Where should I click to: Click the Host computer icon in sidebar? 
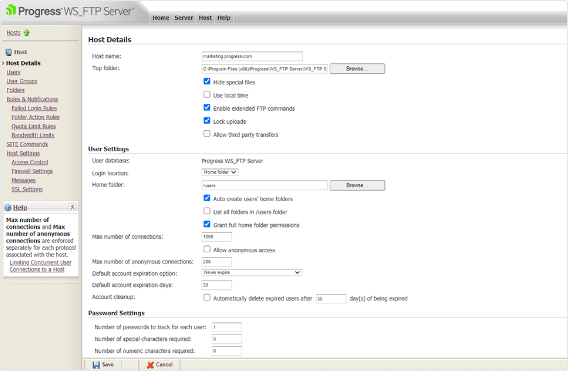(9, 52)
